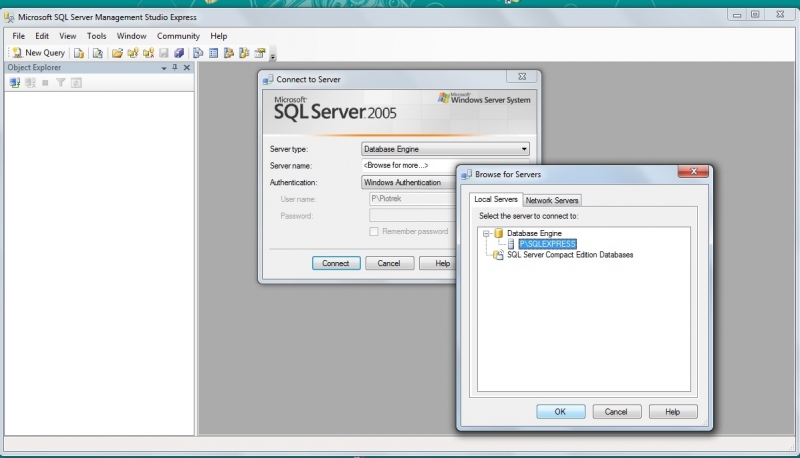Click OK in Browse for Servers

[x=560, y=412]
